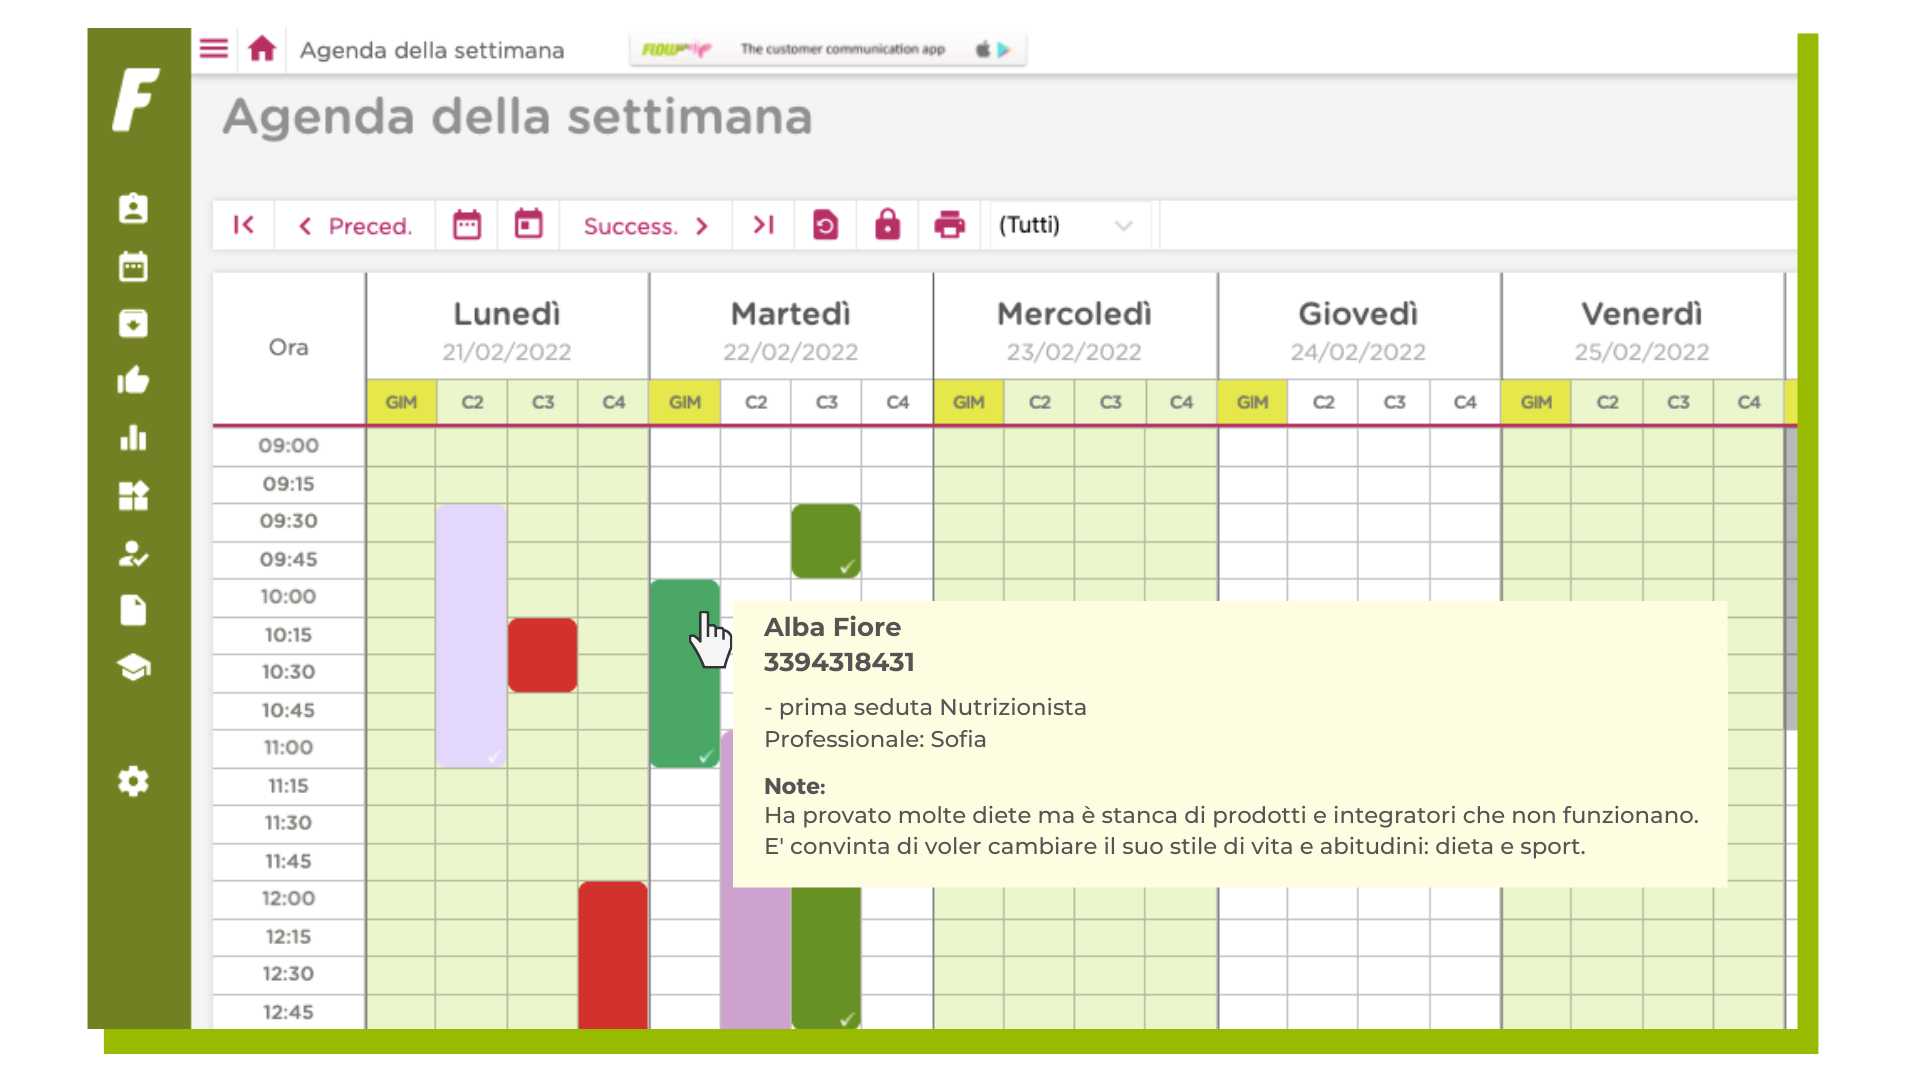Click the 12:45 time row label
1920x1080 pixels.
[x=289, y=1012]
